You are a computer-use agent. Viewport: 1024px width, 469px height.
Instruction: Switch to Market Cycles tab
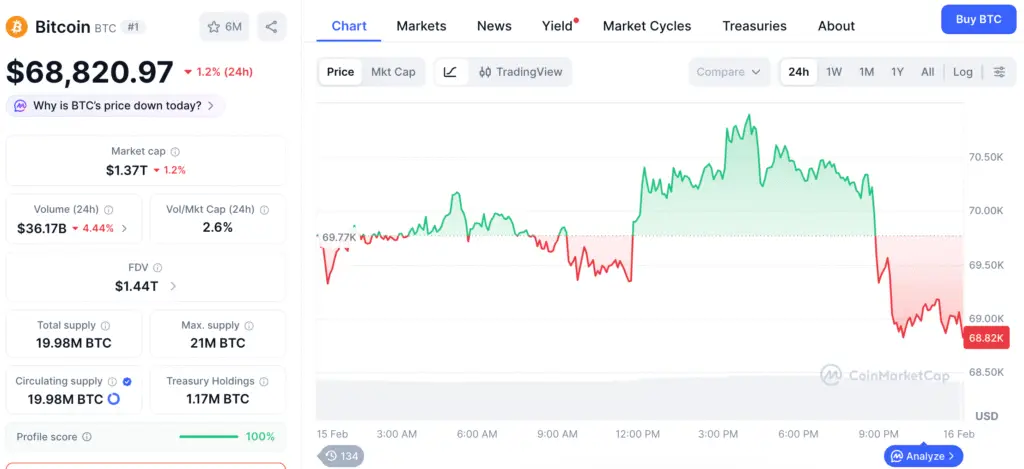646,26
